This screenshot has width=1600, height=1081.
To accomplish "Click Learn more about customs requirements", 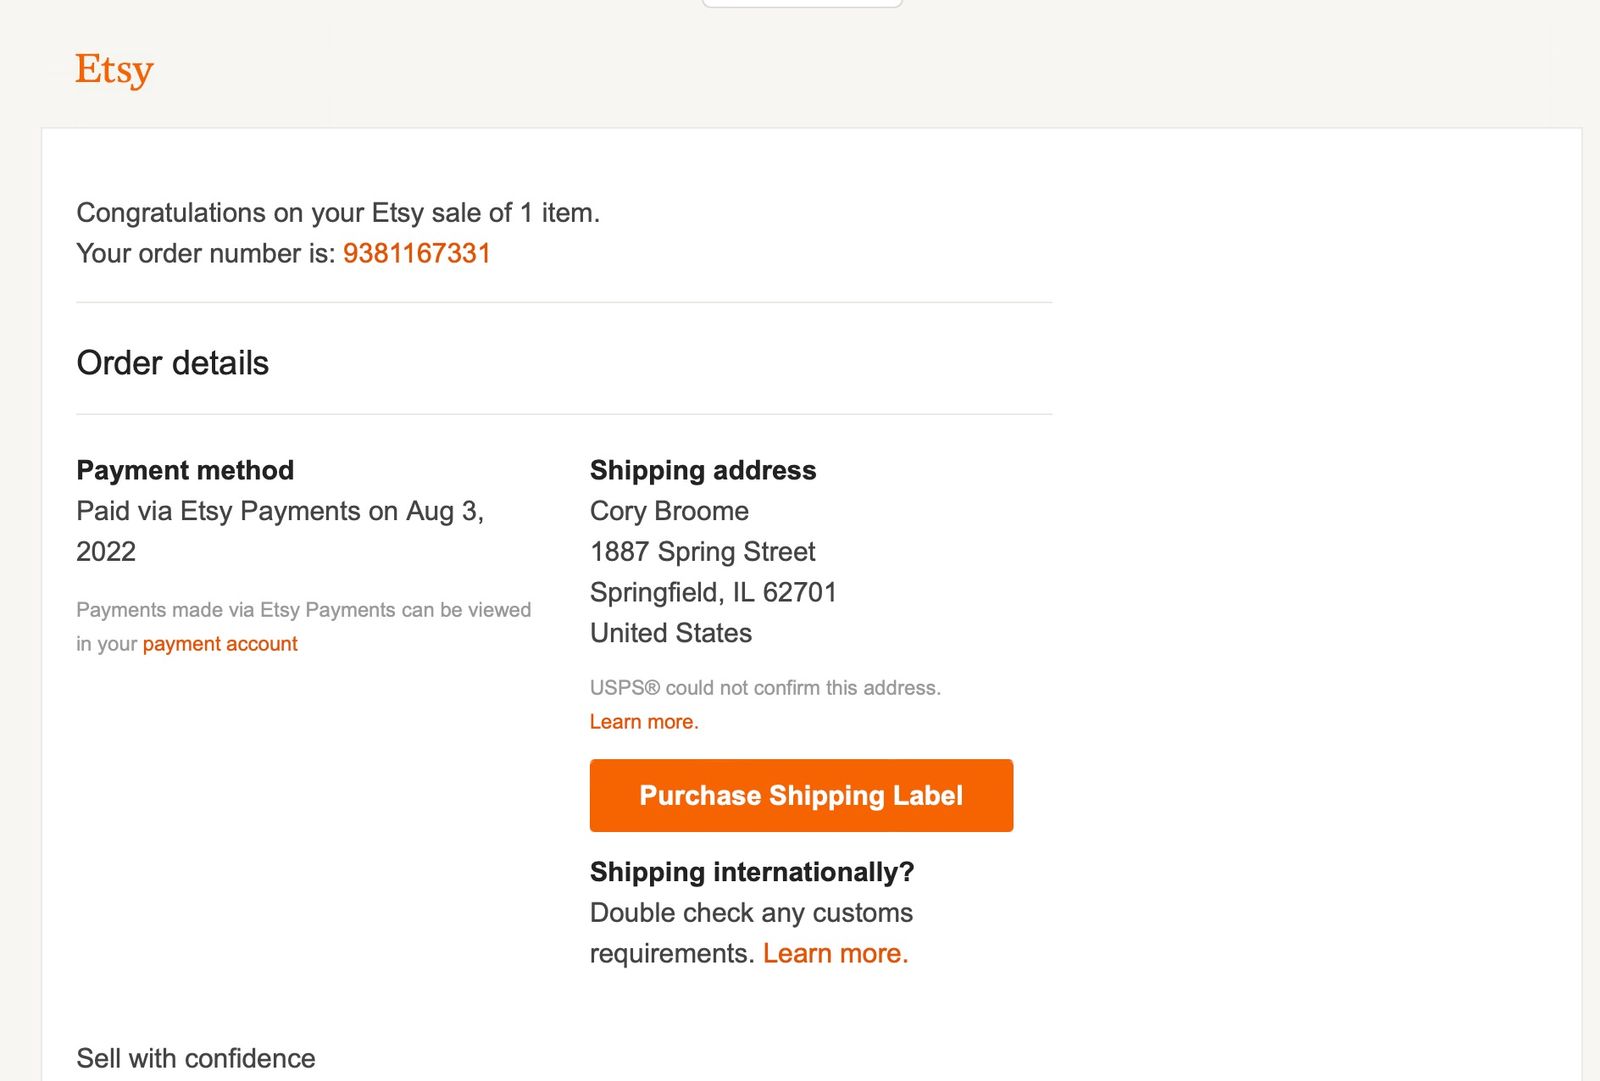I will click(835, 953).
